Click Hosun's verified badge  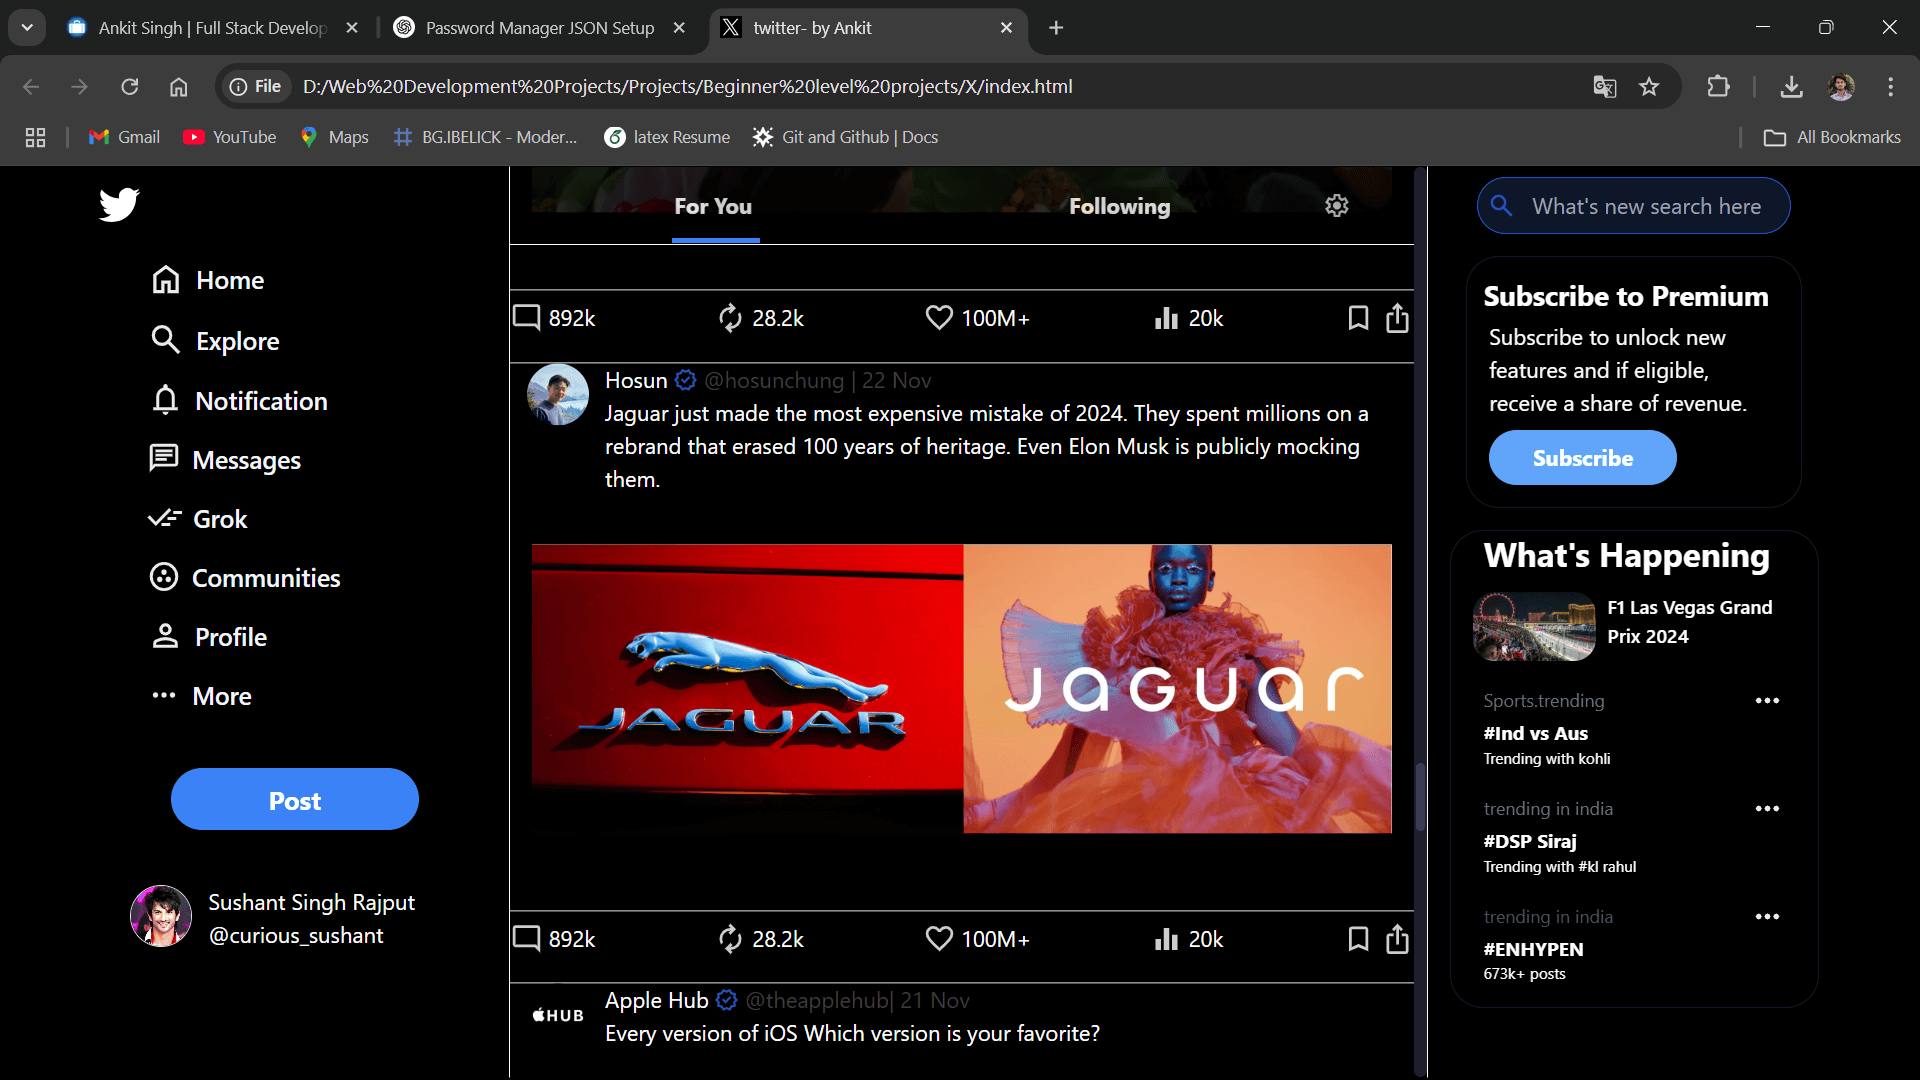(685, 380)
